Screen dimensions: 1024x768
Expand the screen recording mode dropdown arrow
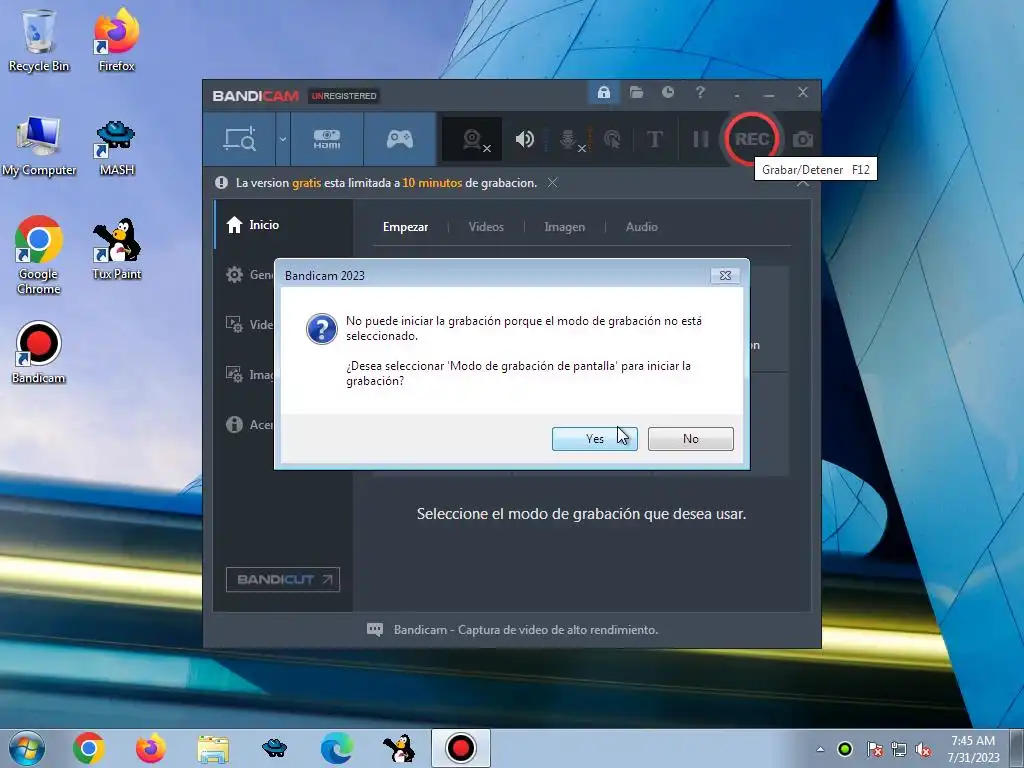point(283,139)
